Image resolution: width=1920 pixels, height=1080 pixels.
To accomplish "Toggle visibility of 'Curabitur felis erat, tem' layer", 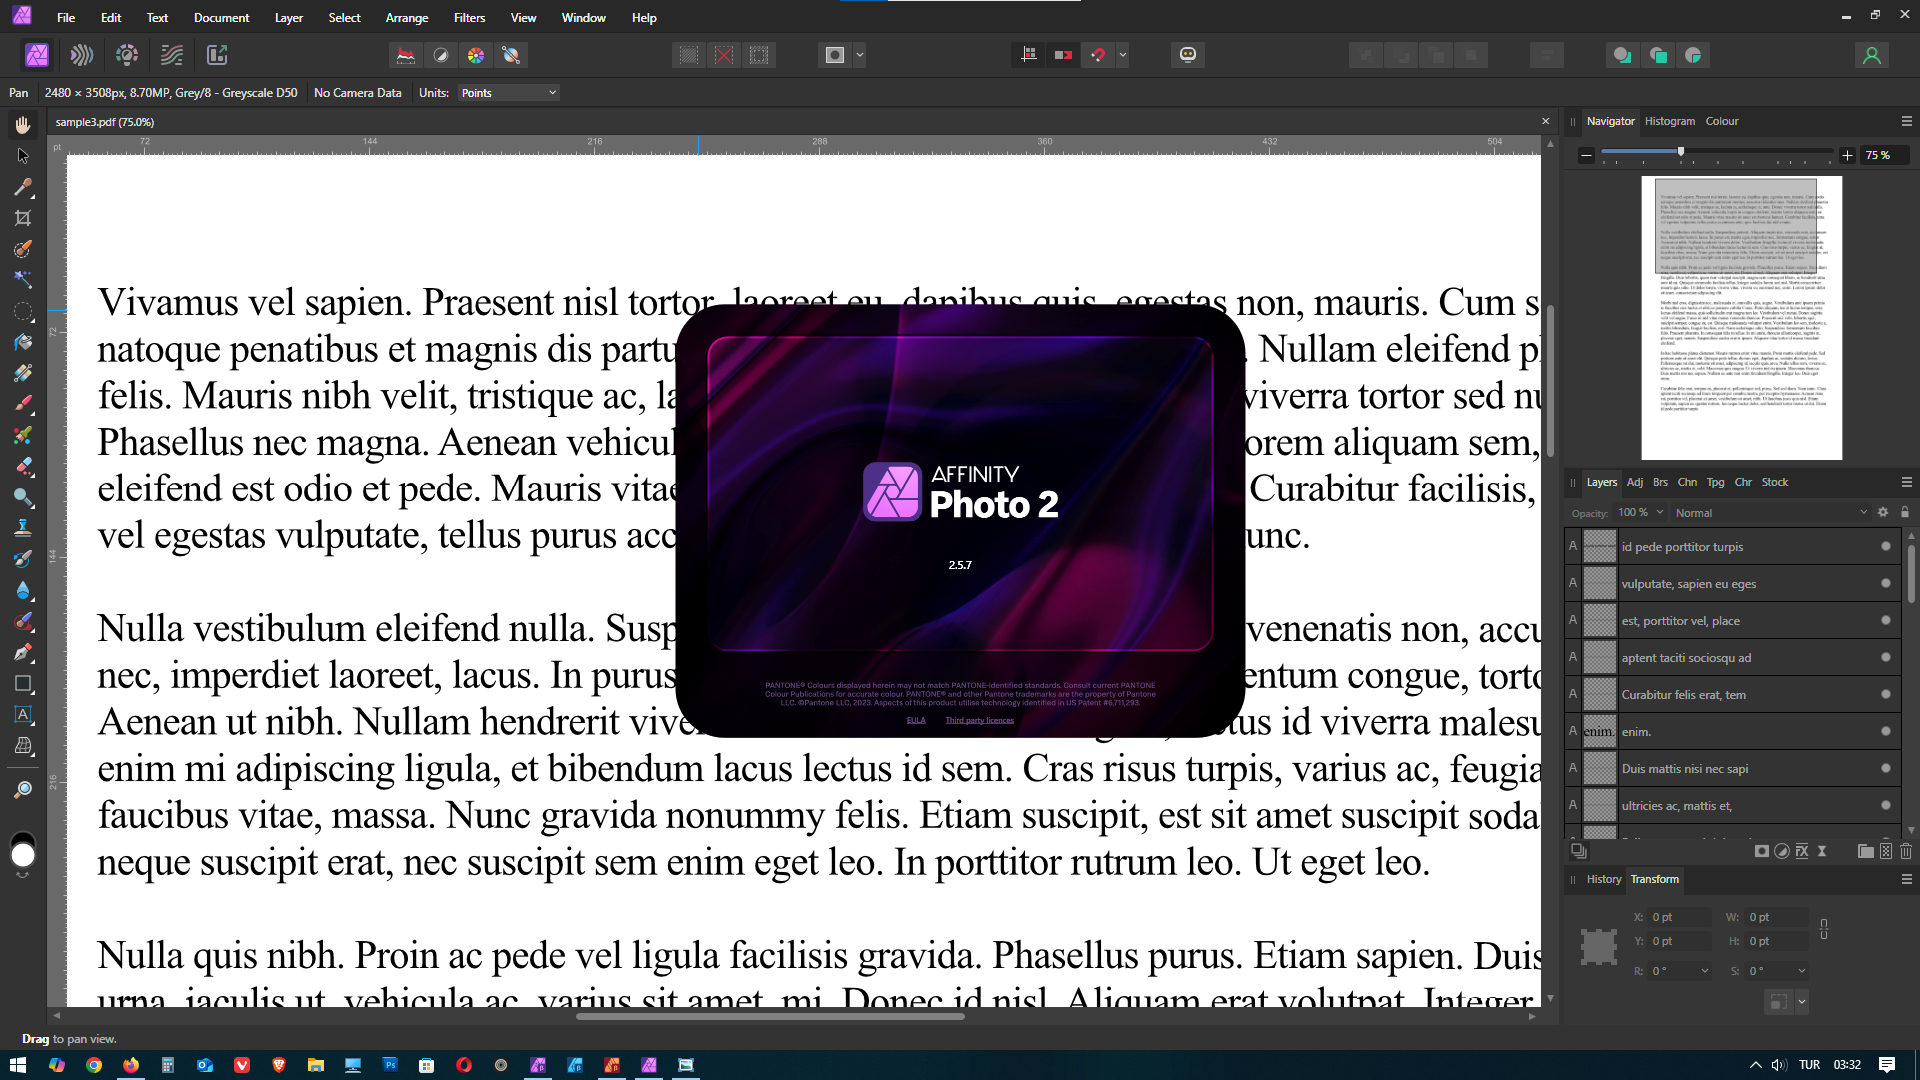I will pos(1885,694).
